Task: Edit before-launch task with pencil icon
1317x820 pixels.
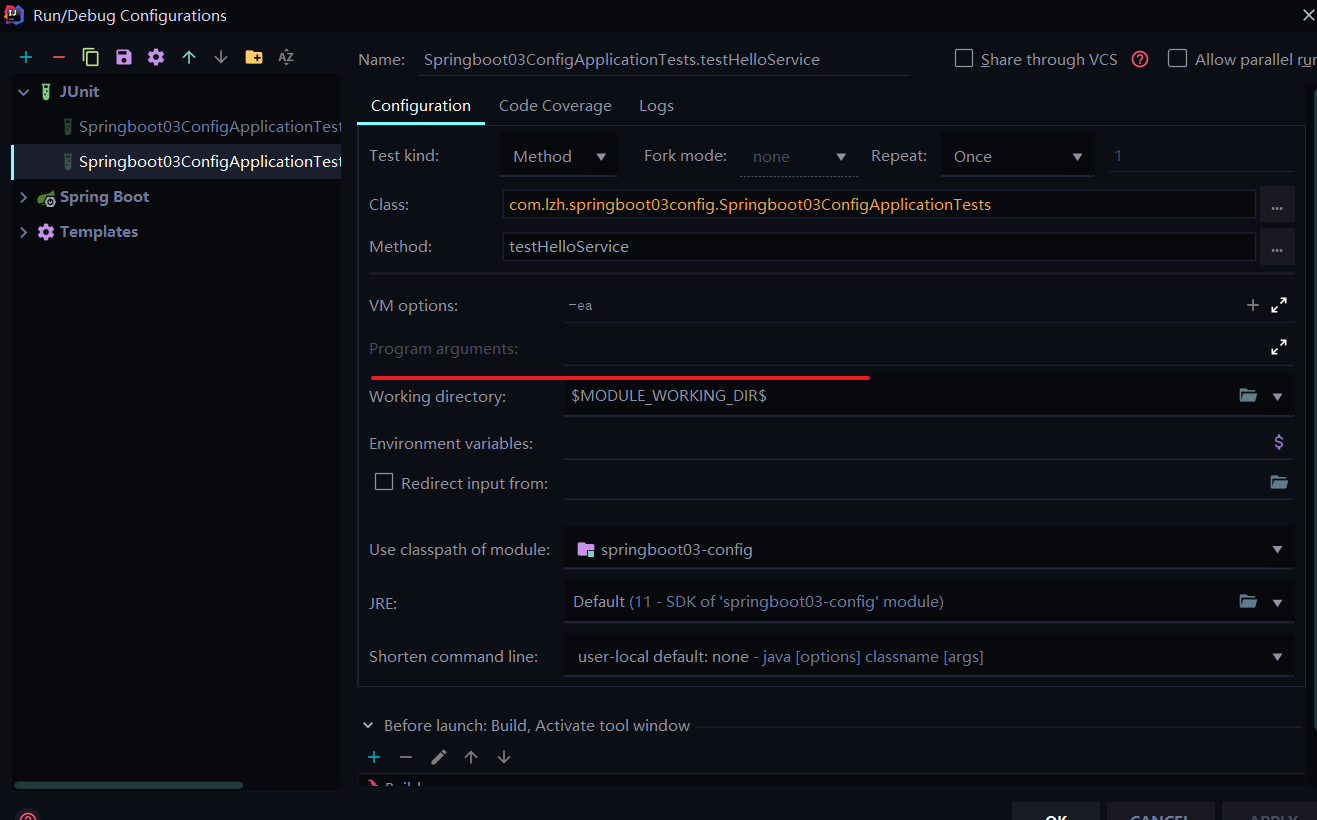Action: point(438,757)
